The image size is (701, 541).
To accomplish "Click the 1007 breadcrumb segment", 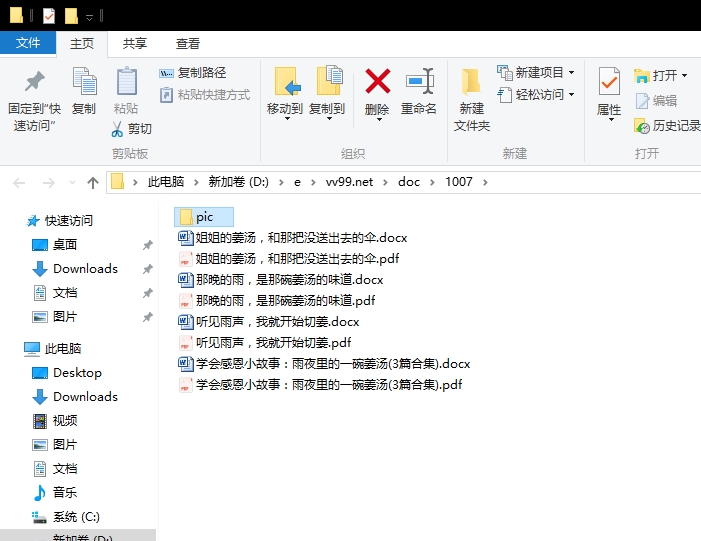I will click(x=459, y=182).
